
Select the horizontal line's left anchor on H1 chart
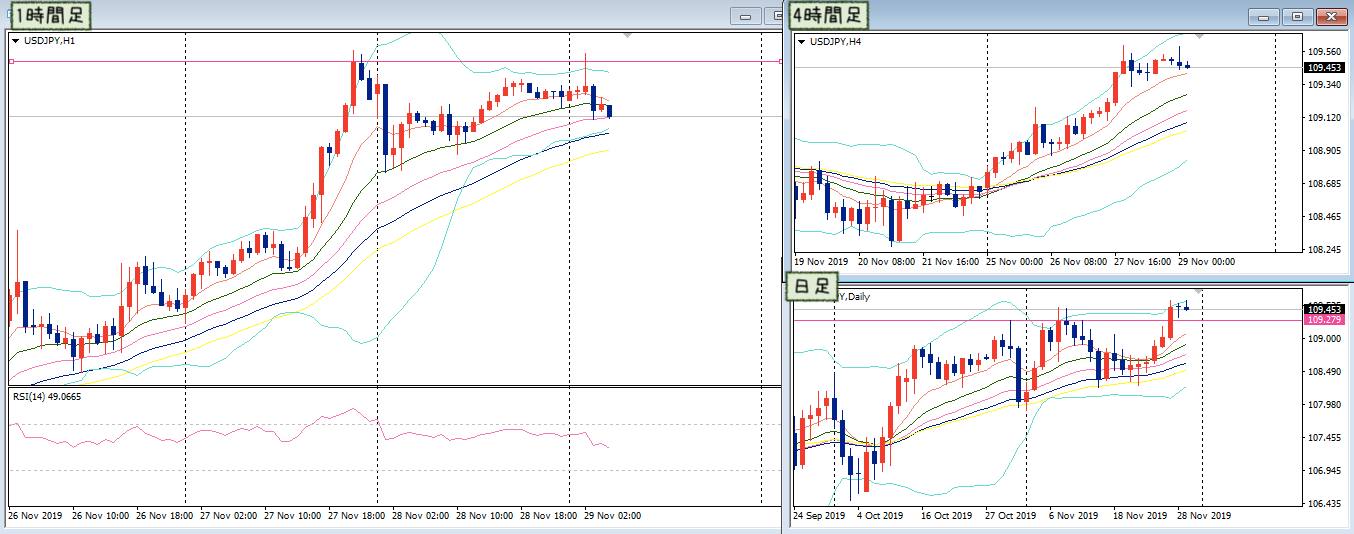point(10,61)
